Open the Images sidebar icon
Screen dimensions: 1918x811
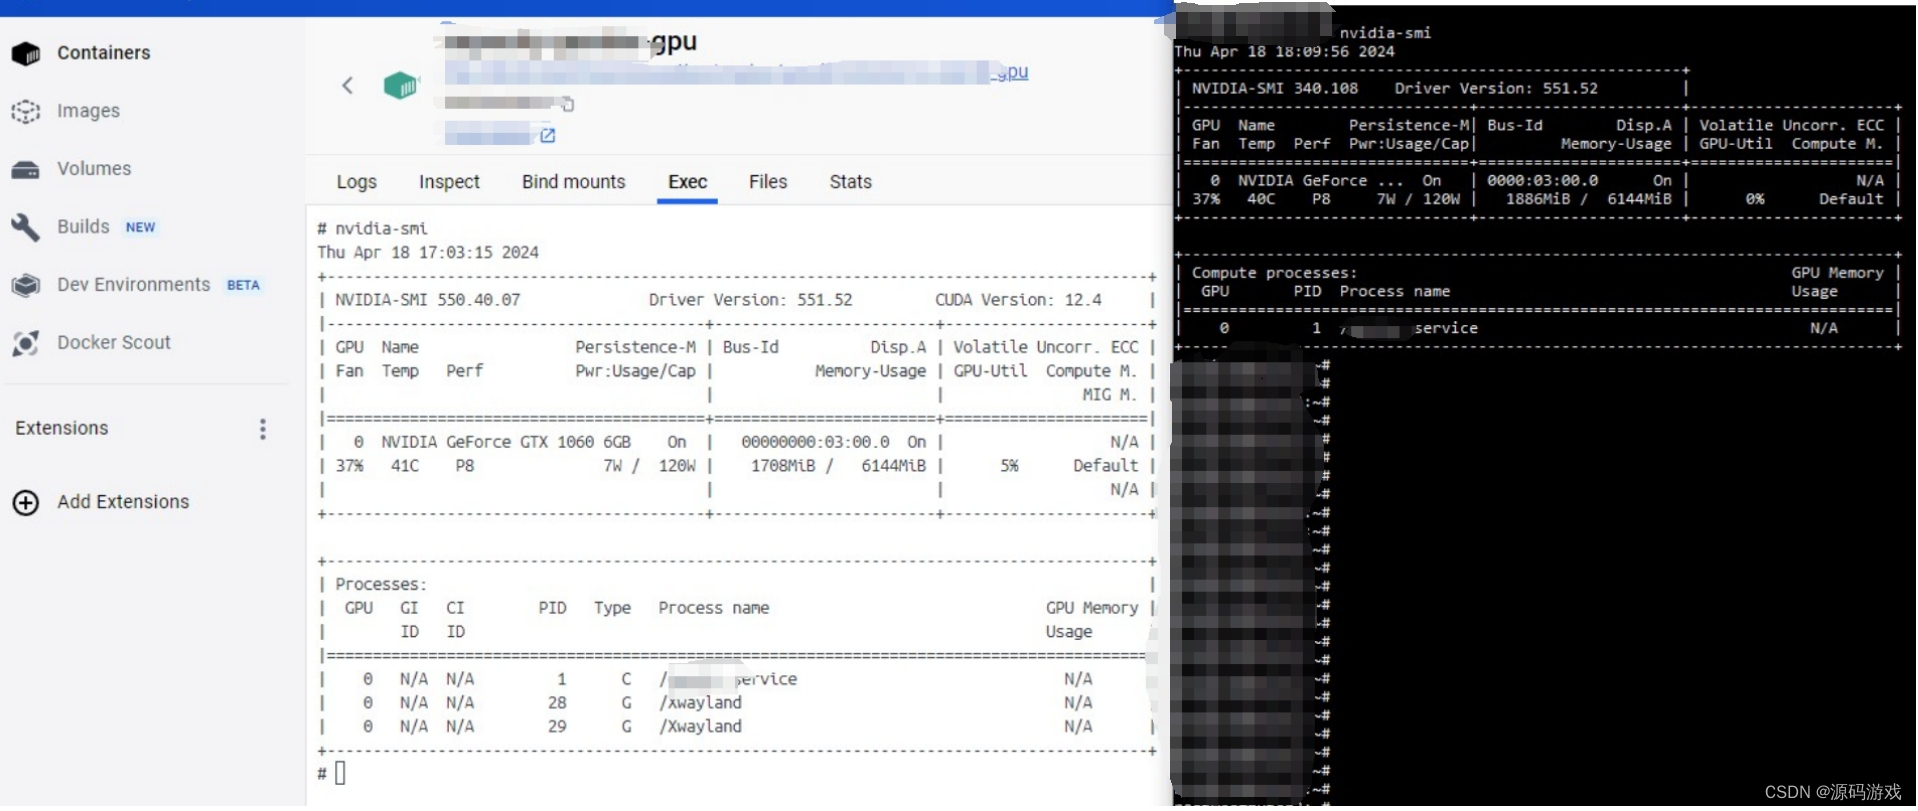point(26,111)
